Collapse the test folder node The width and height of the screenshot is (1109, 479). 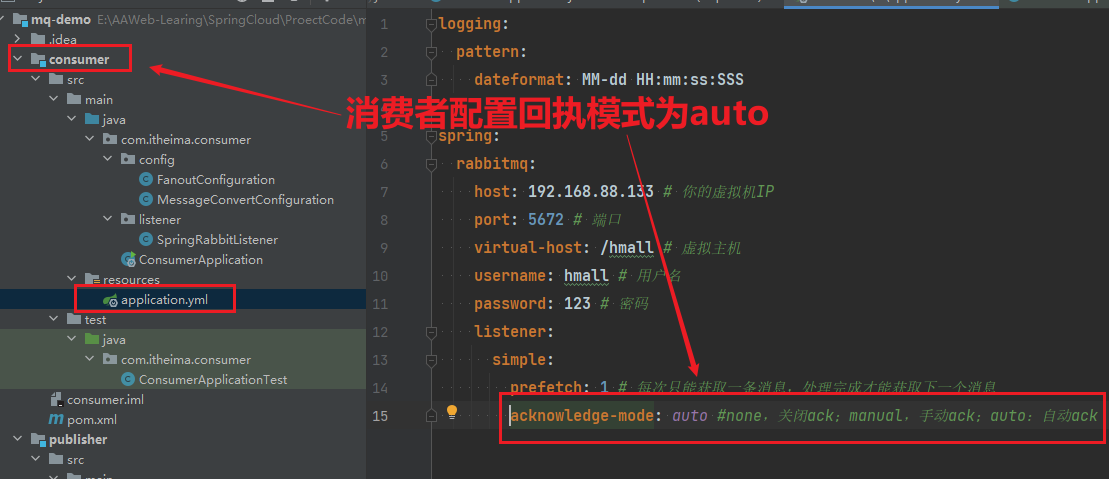pyautogui.click(x=54, y=320)
